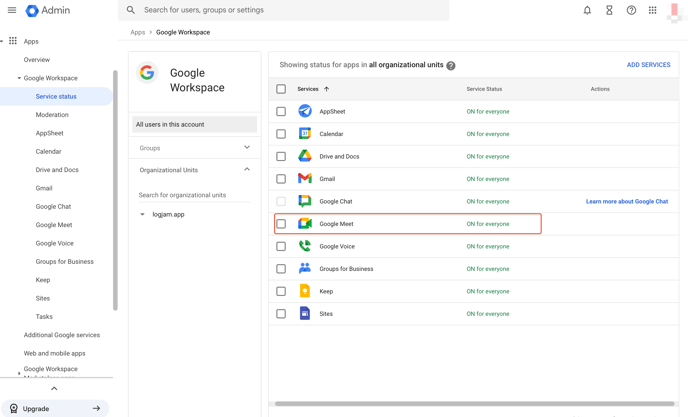The image size is (688, 417).
Task: Click the search magnifier icon
Action: [x=131, y=10]
